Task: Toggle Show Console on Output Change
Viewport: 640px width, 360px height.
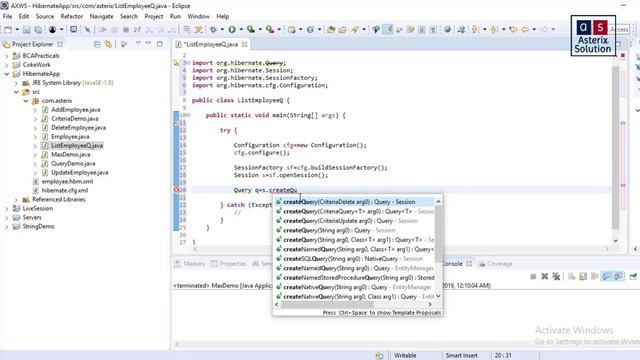Action: (x=607, y=277)
